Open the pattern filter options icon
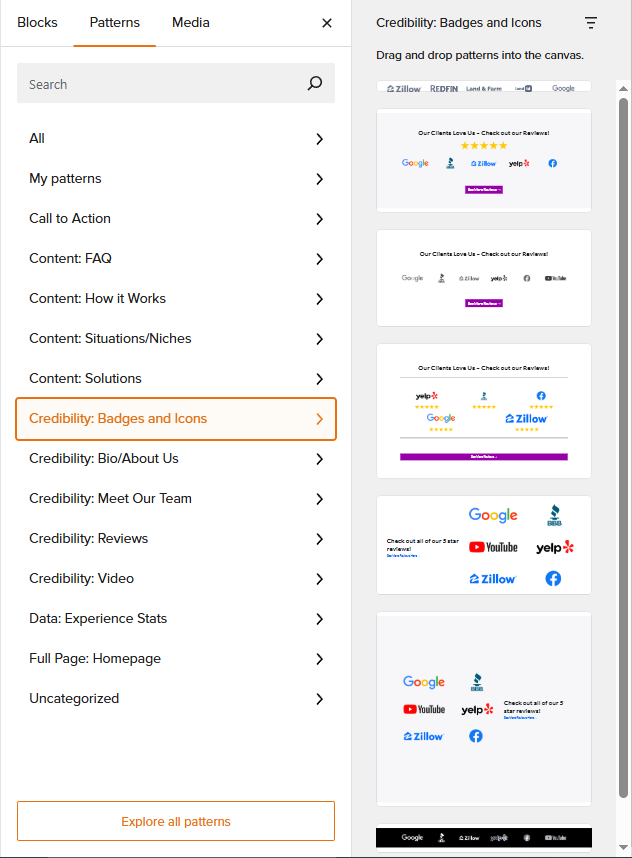 [590, 23]
